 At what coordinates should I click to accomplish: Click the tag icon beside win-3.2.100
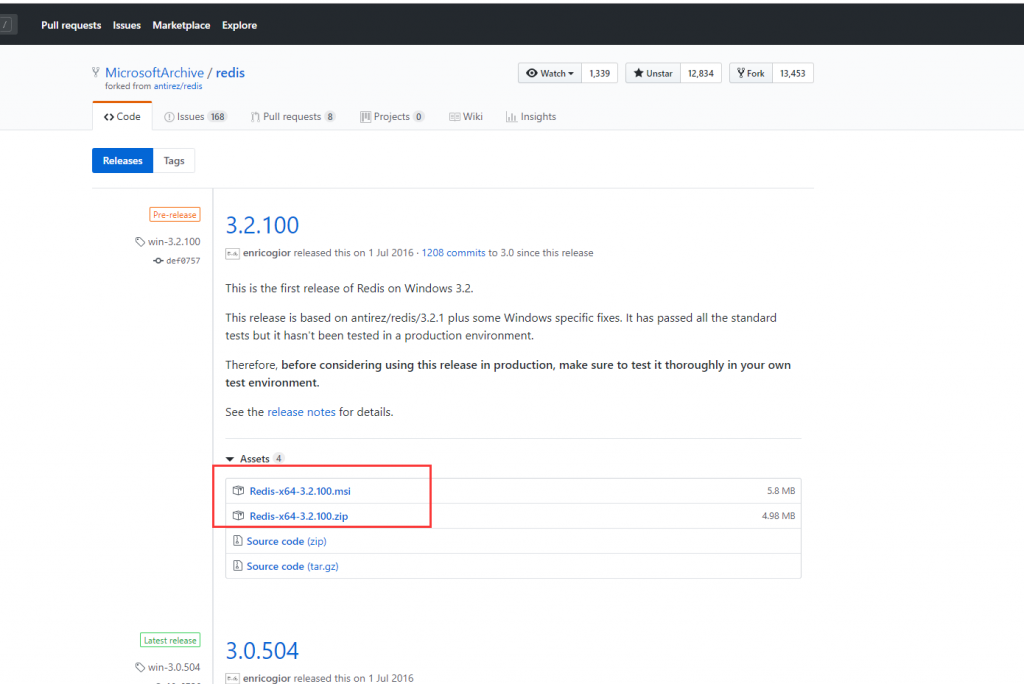tap(140, 242)
